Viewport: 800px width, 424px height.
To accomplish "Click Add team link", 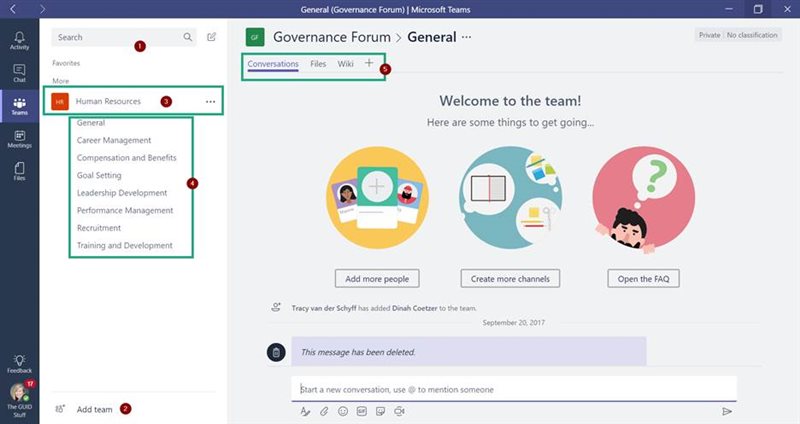I will (x=94, y=409).
